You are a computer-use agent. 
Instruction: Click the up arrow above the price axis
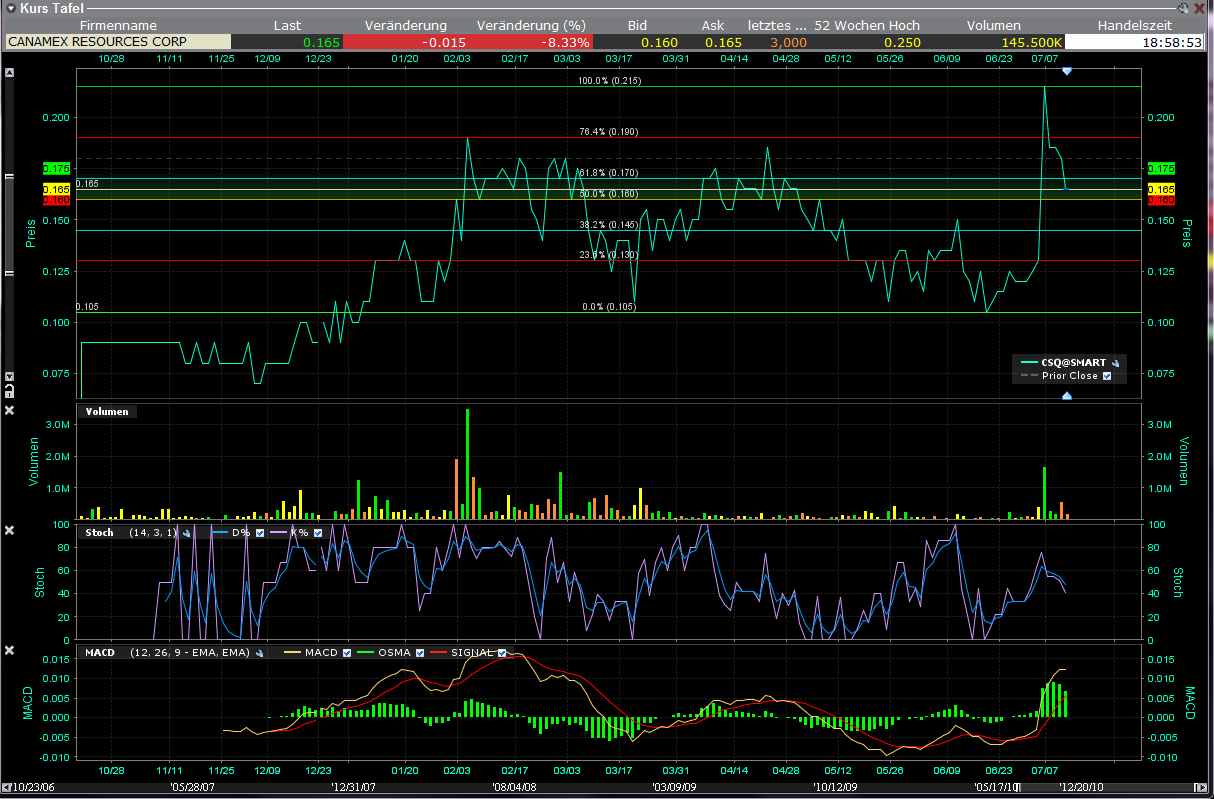click(x=10, y=73)
